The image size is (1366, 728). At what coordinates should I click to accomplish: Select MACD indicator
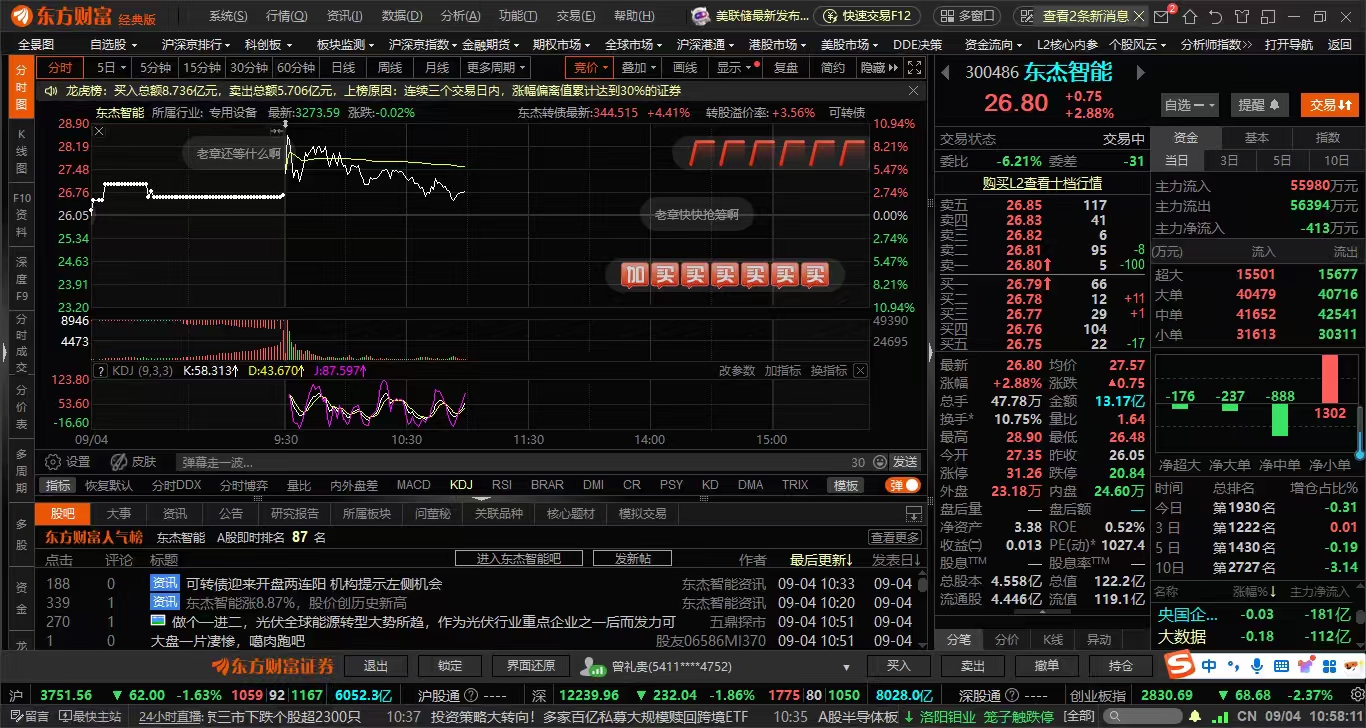tap(413, 485)
